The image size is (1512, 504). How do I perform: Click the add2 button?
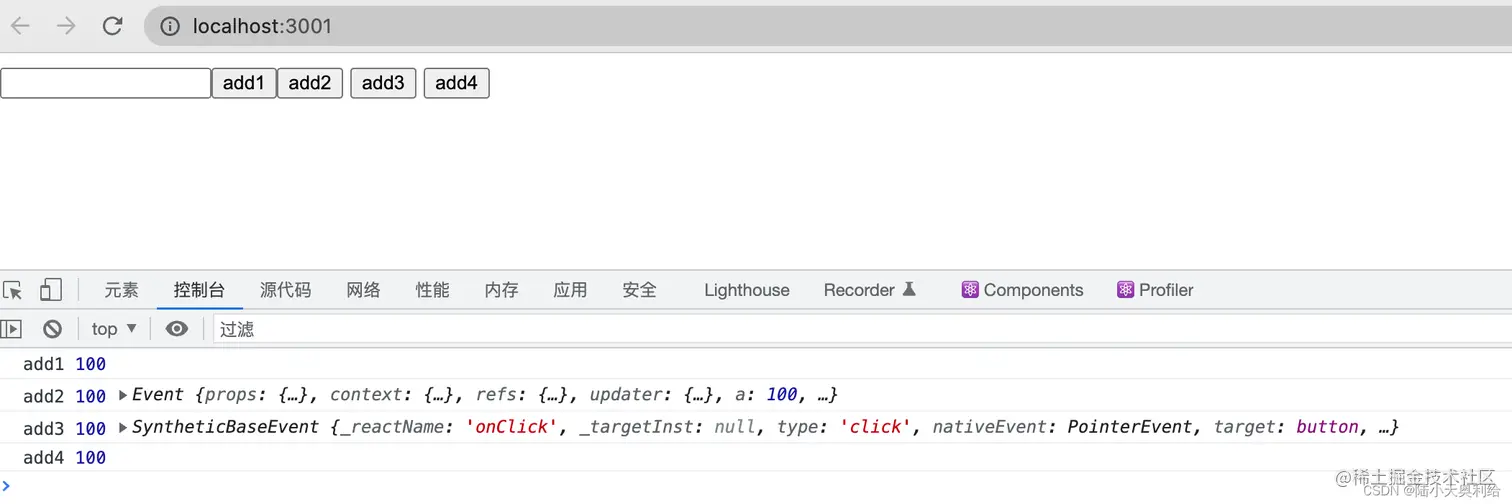tap(310, 83)
